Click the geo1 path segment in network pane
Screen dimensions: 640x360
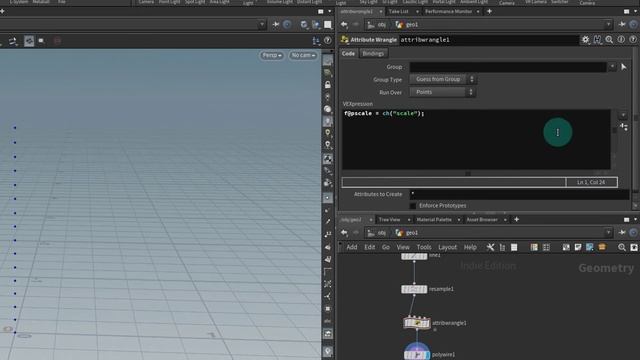407,233
